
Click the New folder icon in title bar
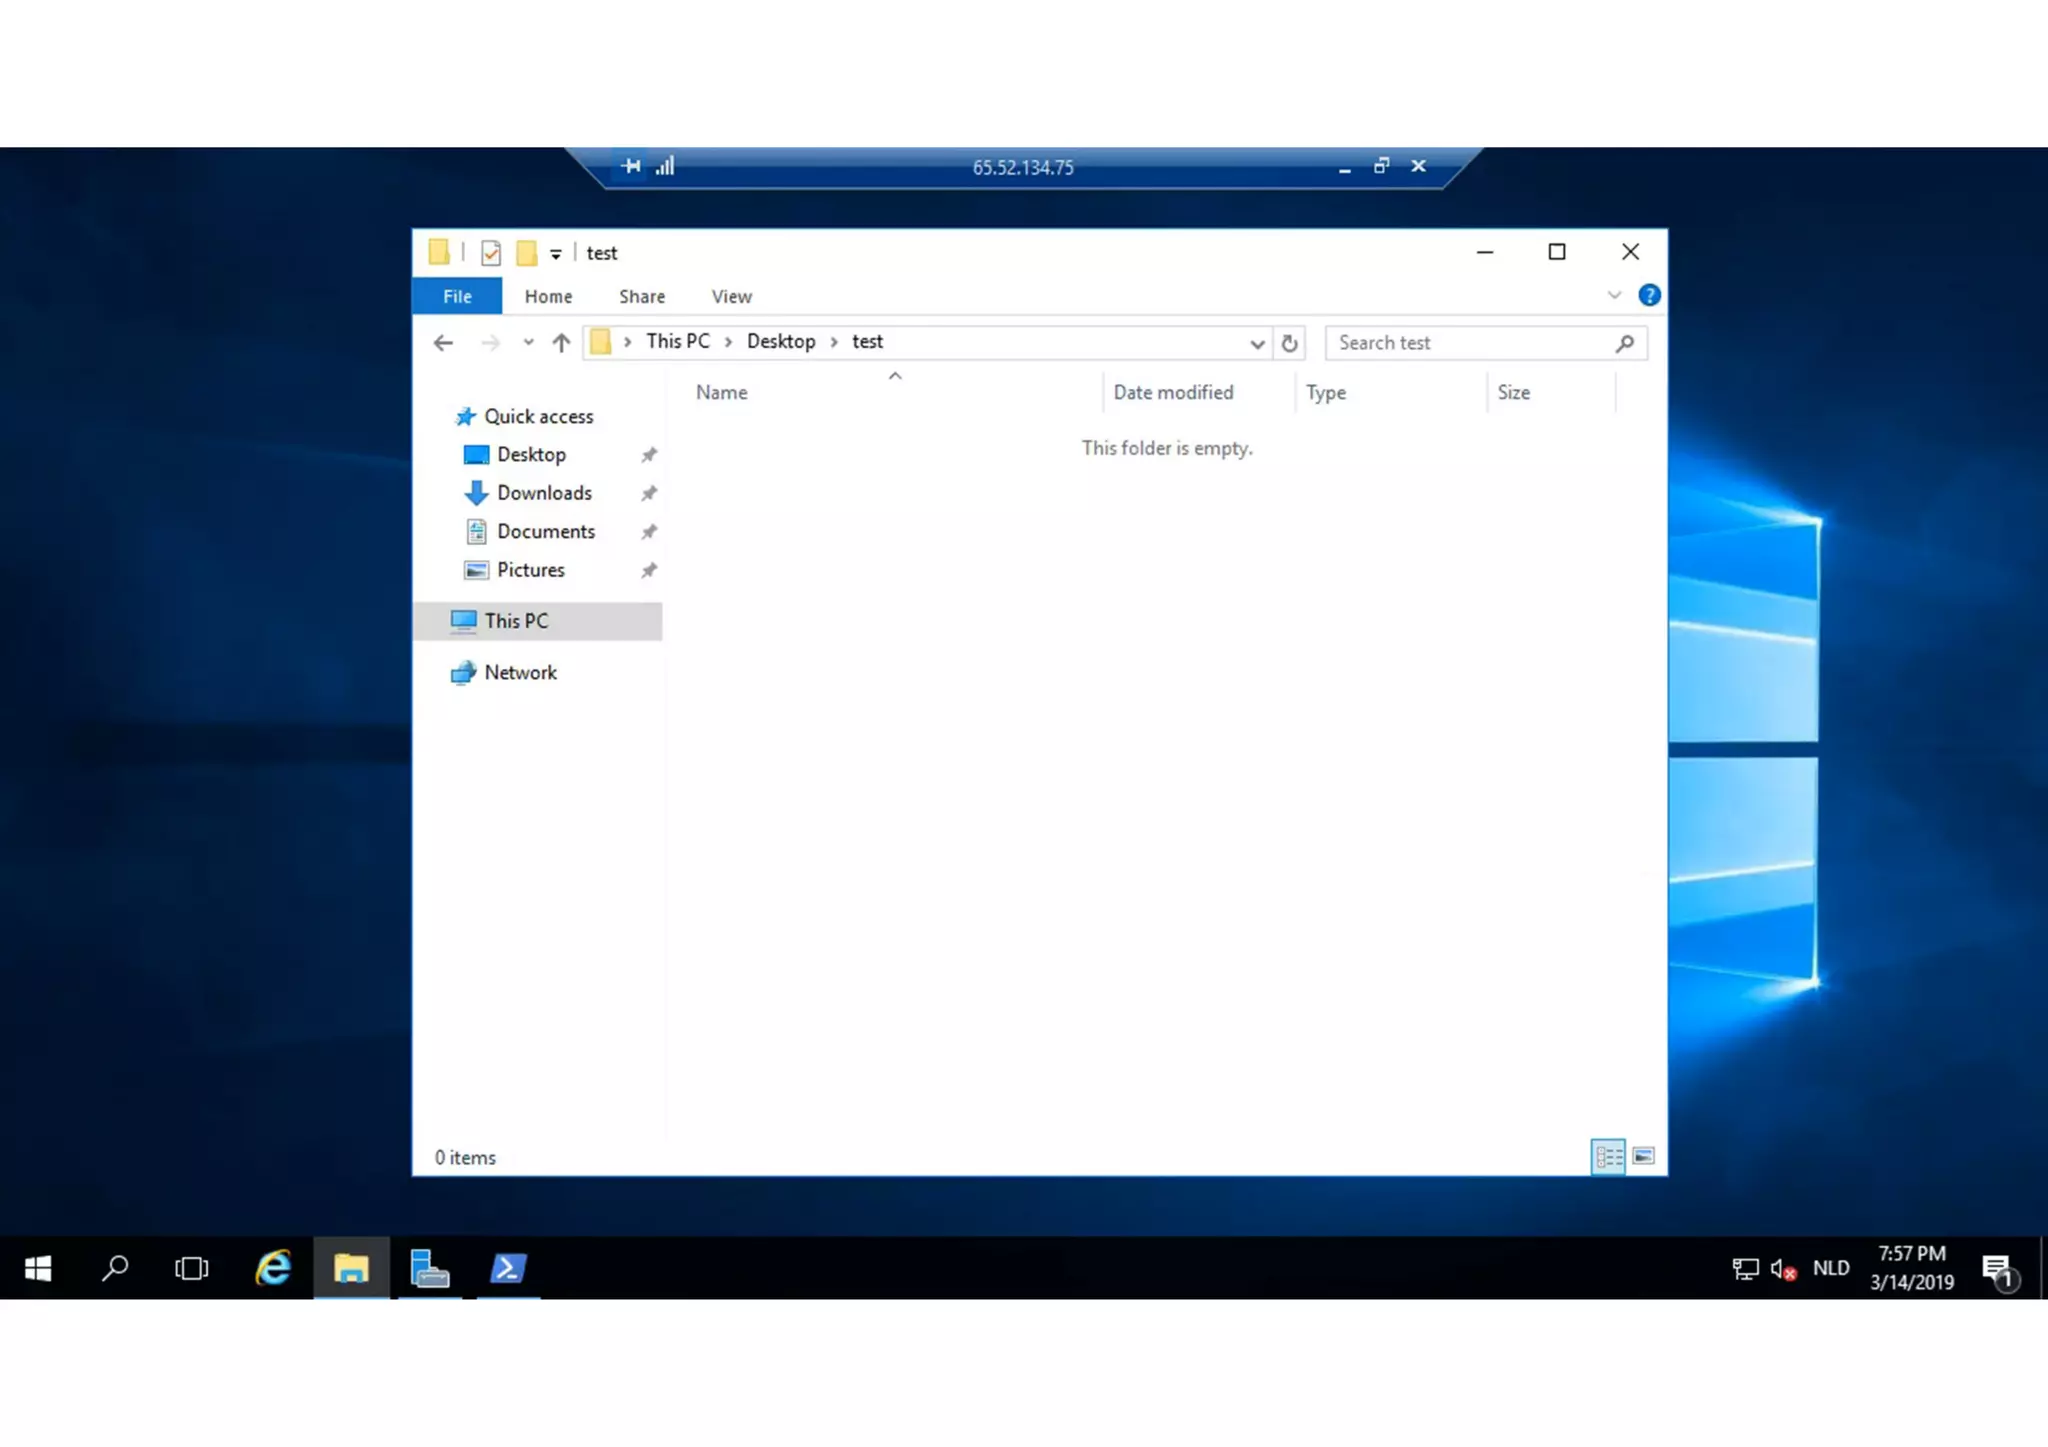tap(526, 253)
